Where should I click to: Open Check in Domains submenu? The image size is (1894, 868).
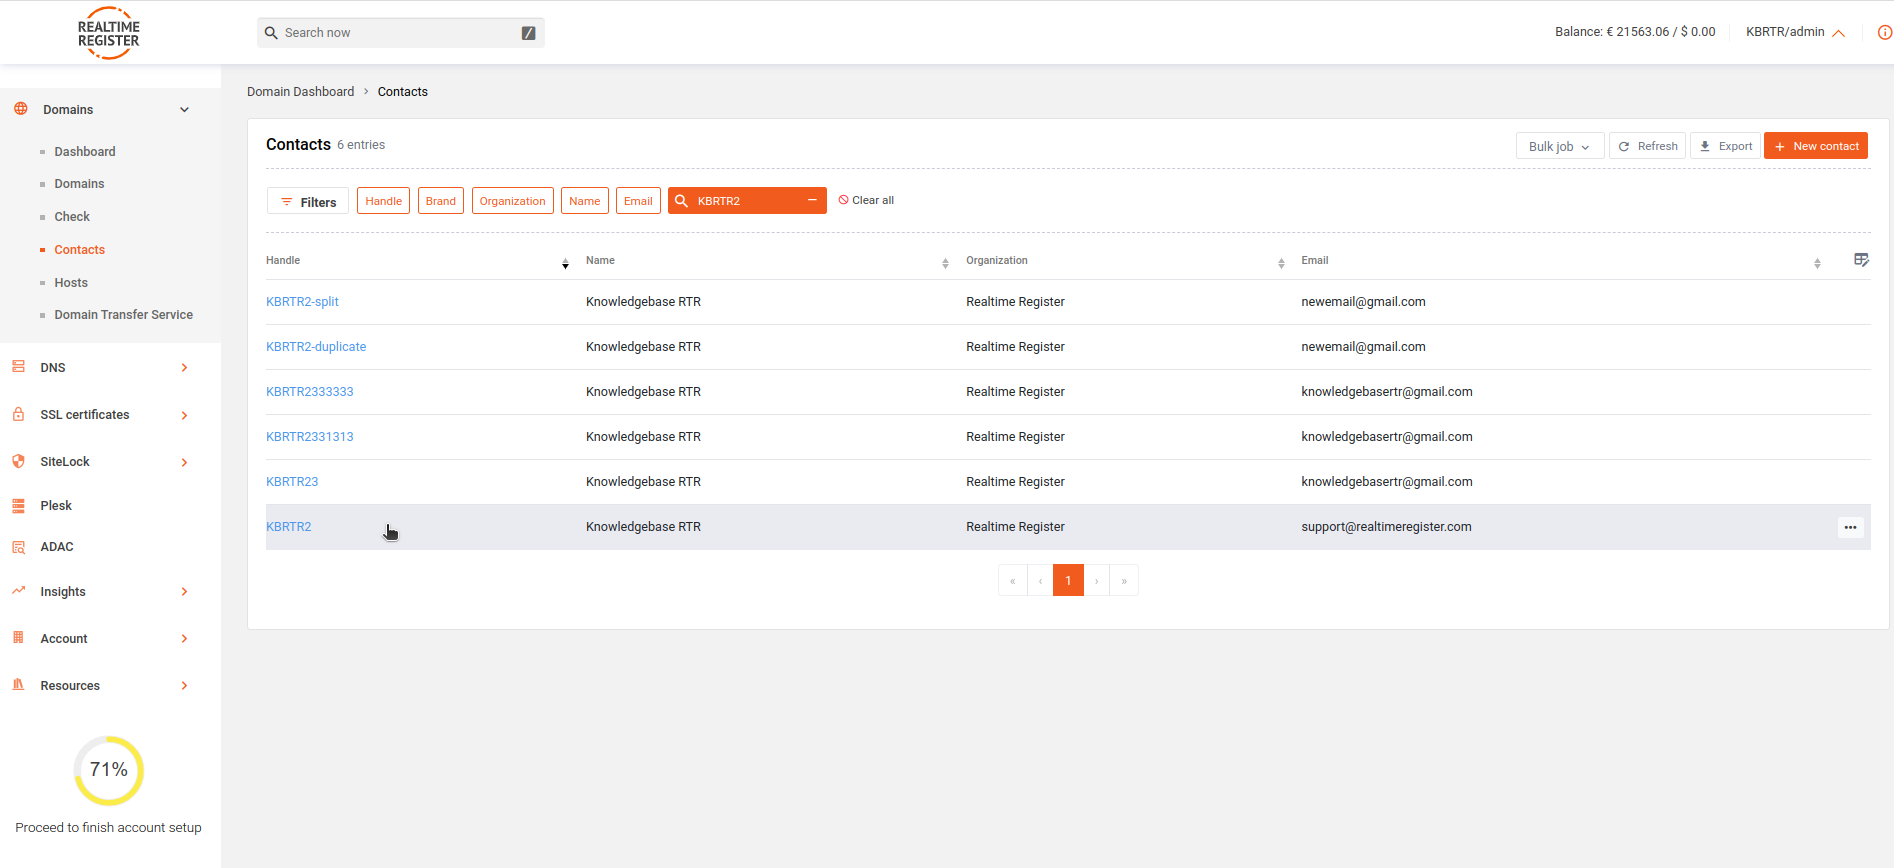point(72,217)
